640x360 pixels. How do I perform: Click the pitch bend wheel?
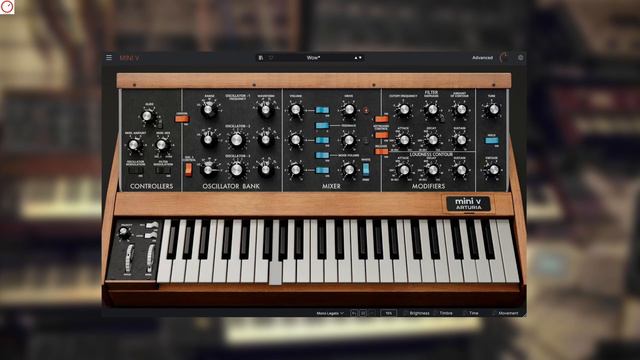click(129, 258)
